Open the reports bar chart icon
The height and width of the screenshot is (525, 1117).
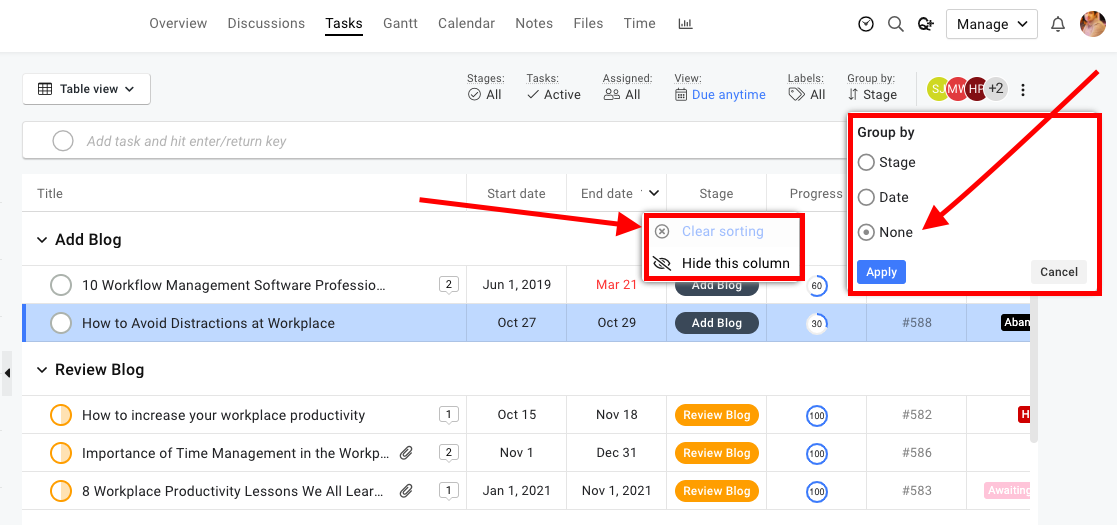click(685, 24)
